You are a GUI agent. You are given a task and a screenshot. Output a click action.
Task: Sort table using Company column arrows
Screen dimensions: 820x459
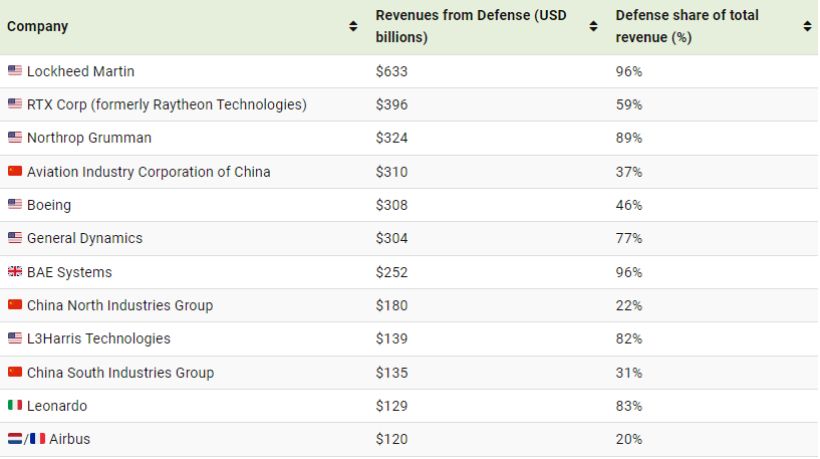tap(353, 27)
